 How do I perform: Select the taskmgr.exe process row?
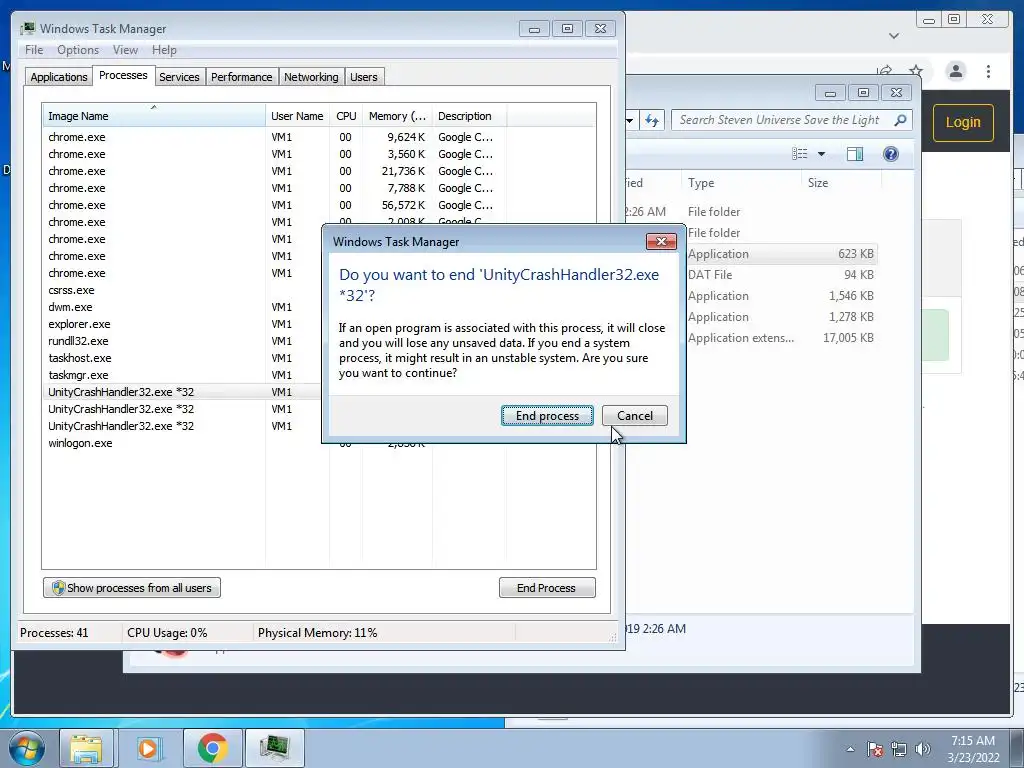pyautogui.click(x=183, y=375)
